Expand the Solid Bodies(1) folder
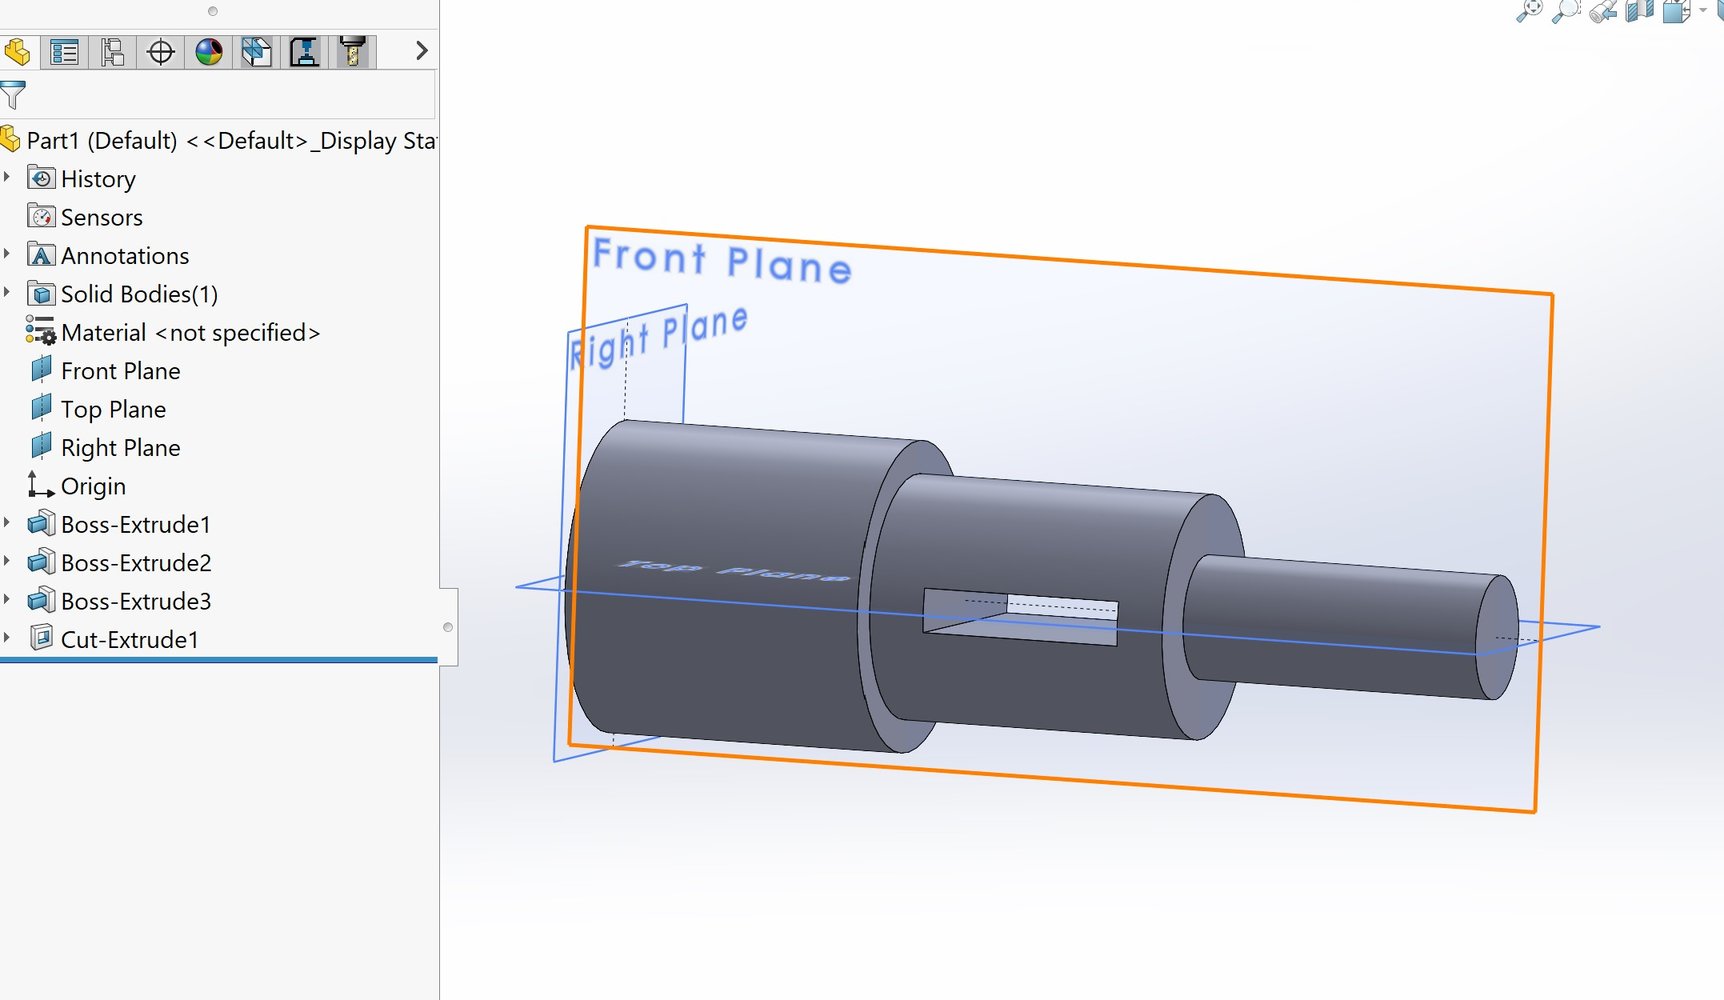This screenshot has width=1724, height=1000. pyautogui.click(x=8, y=292)
